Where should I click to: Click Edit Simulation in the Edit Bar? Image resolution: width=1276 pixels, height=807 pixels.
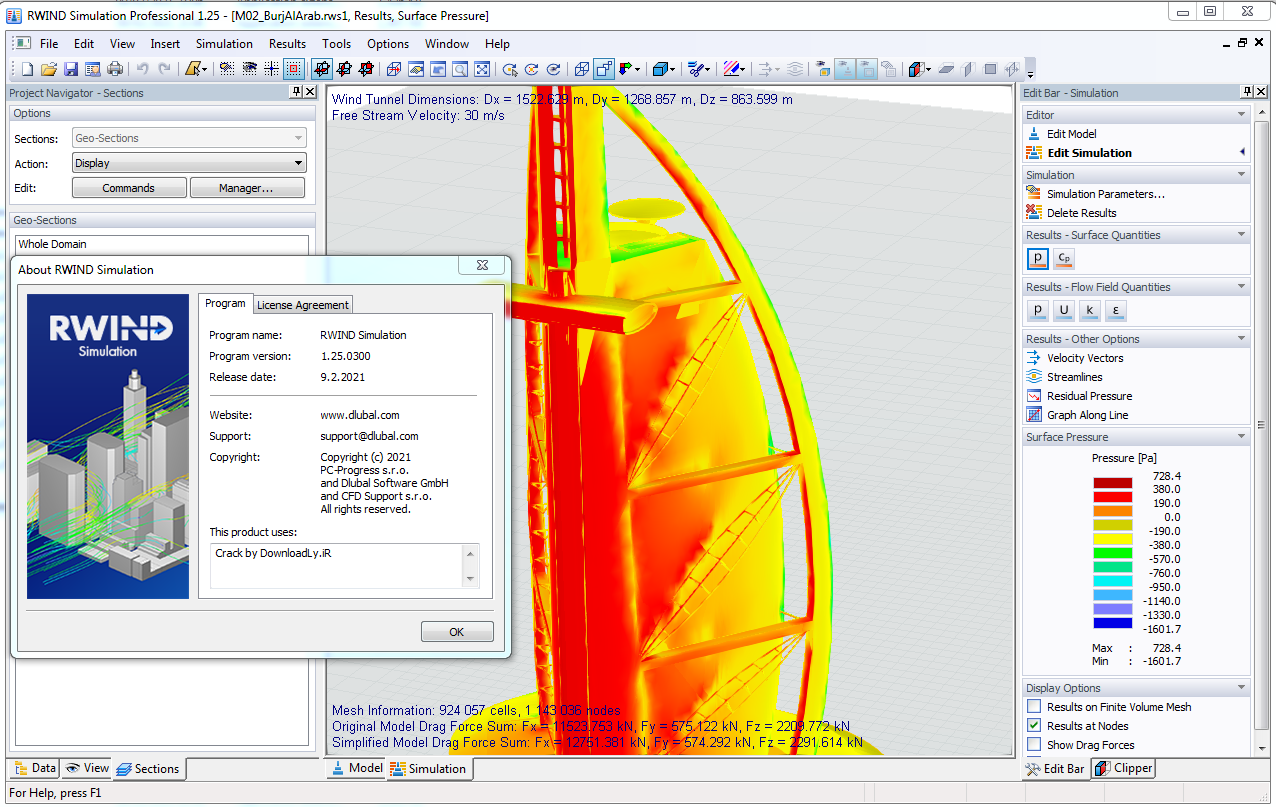1089,153
